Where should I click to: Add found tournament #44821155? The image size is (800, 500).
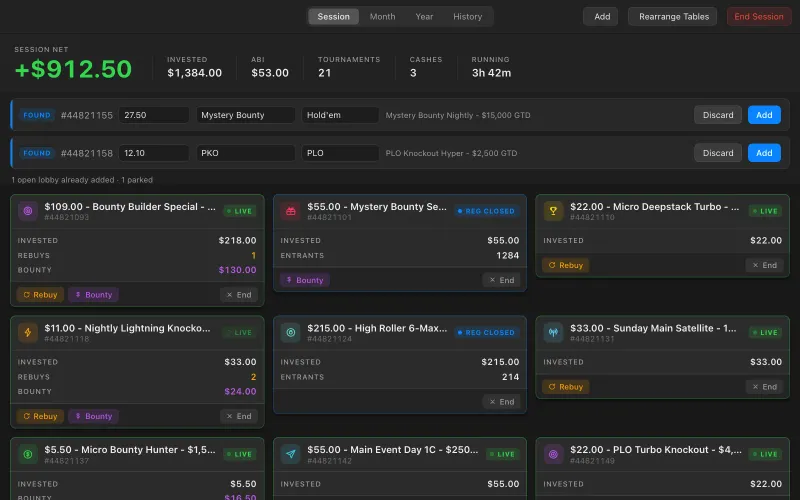764,115
